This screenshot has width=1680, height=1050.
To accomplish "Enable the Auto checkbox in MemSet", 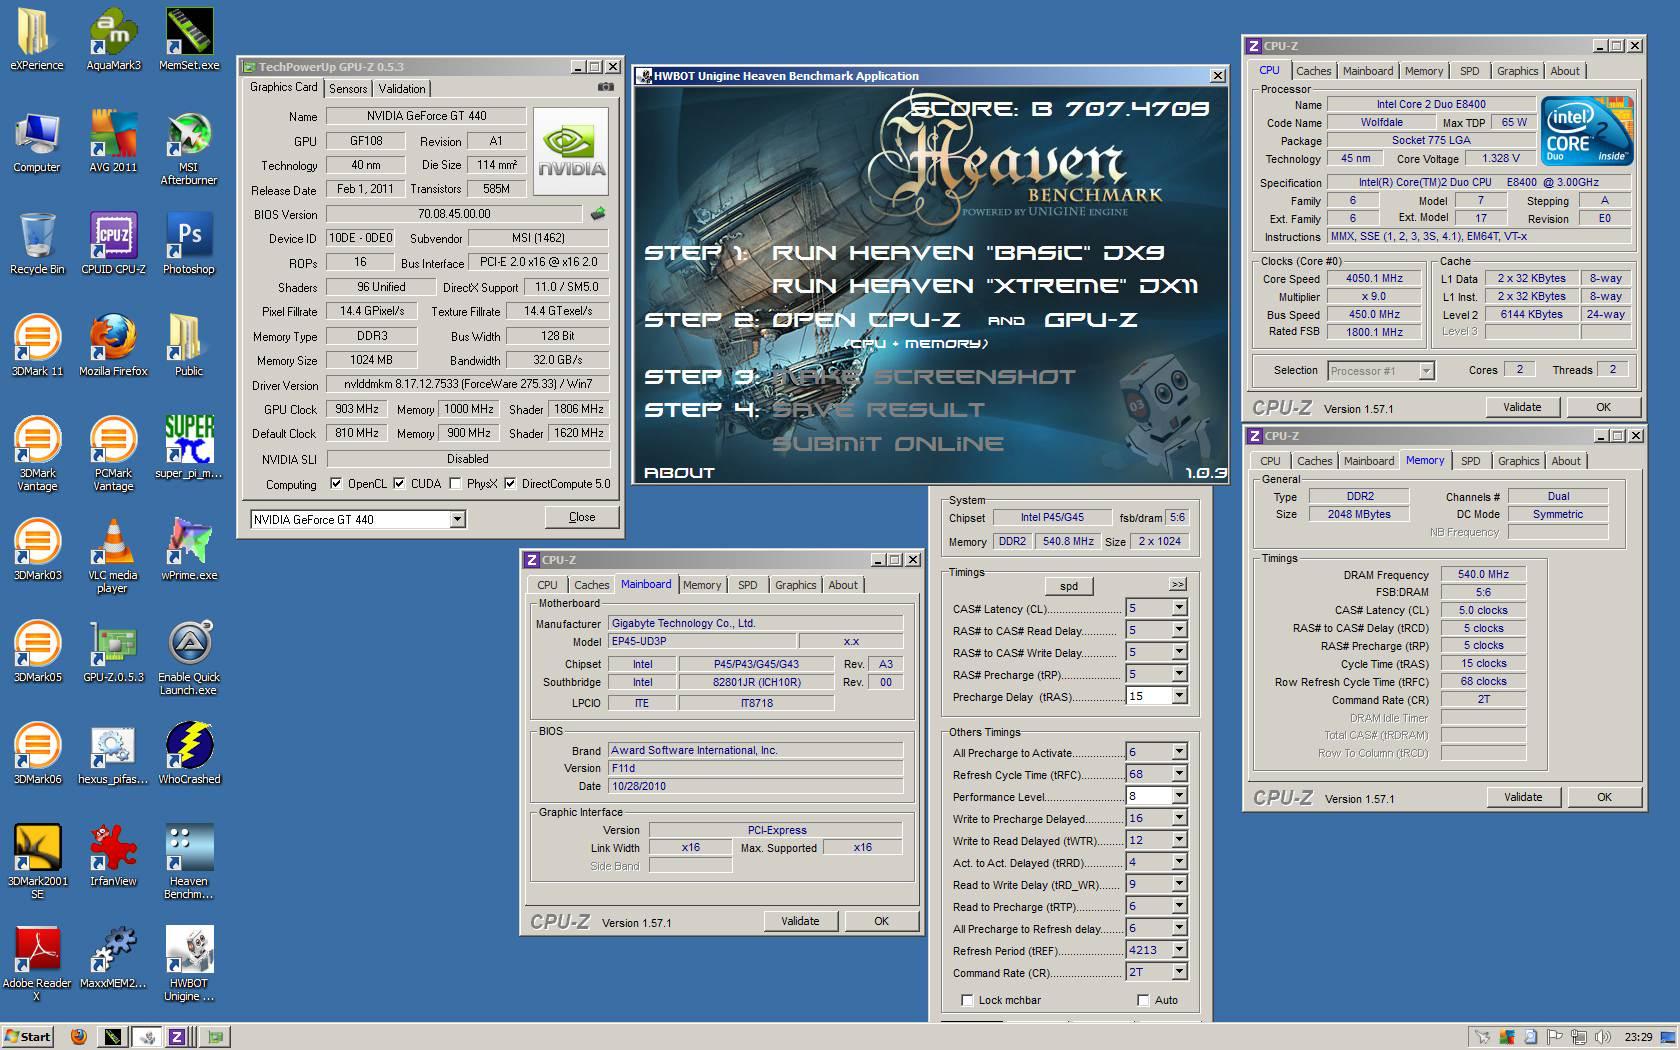I will click(x=1143, y=1000).
